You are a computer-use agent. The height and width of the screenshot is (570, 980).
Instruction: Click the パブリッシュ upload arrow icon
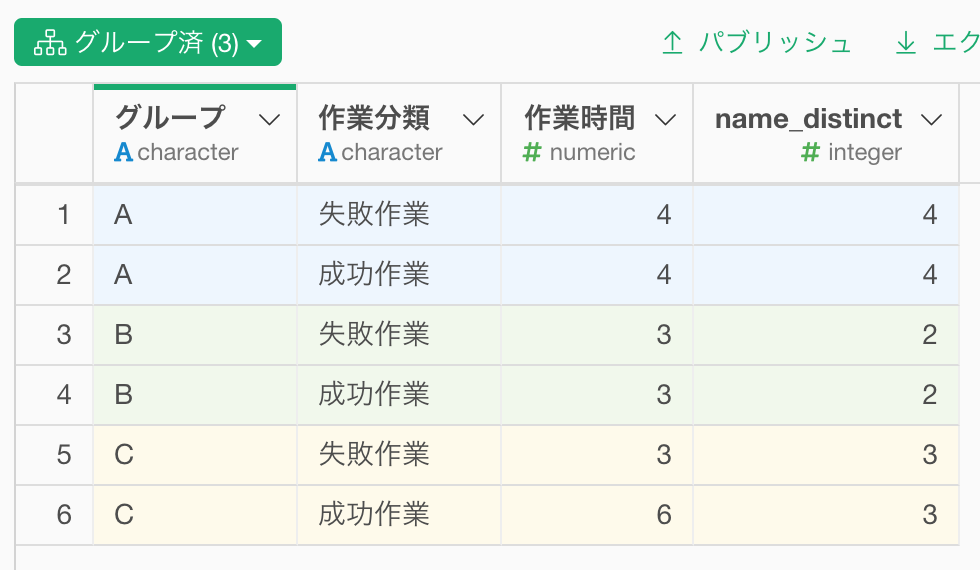coord(672,43)
